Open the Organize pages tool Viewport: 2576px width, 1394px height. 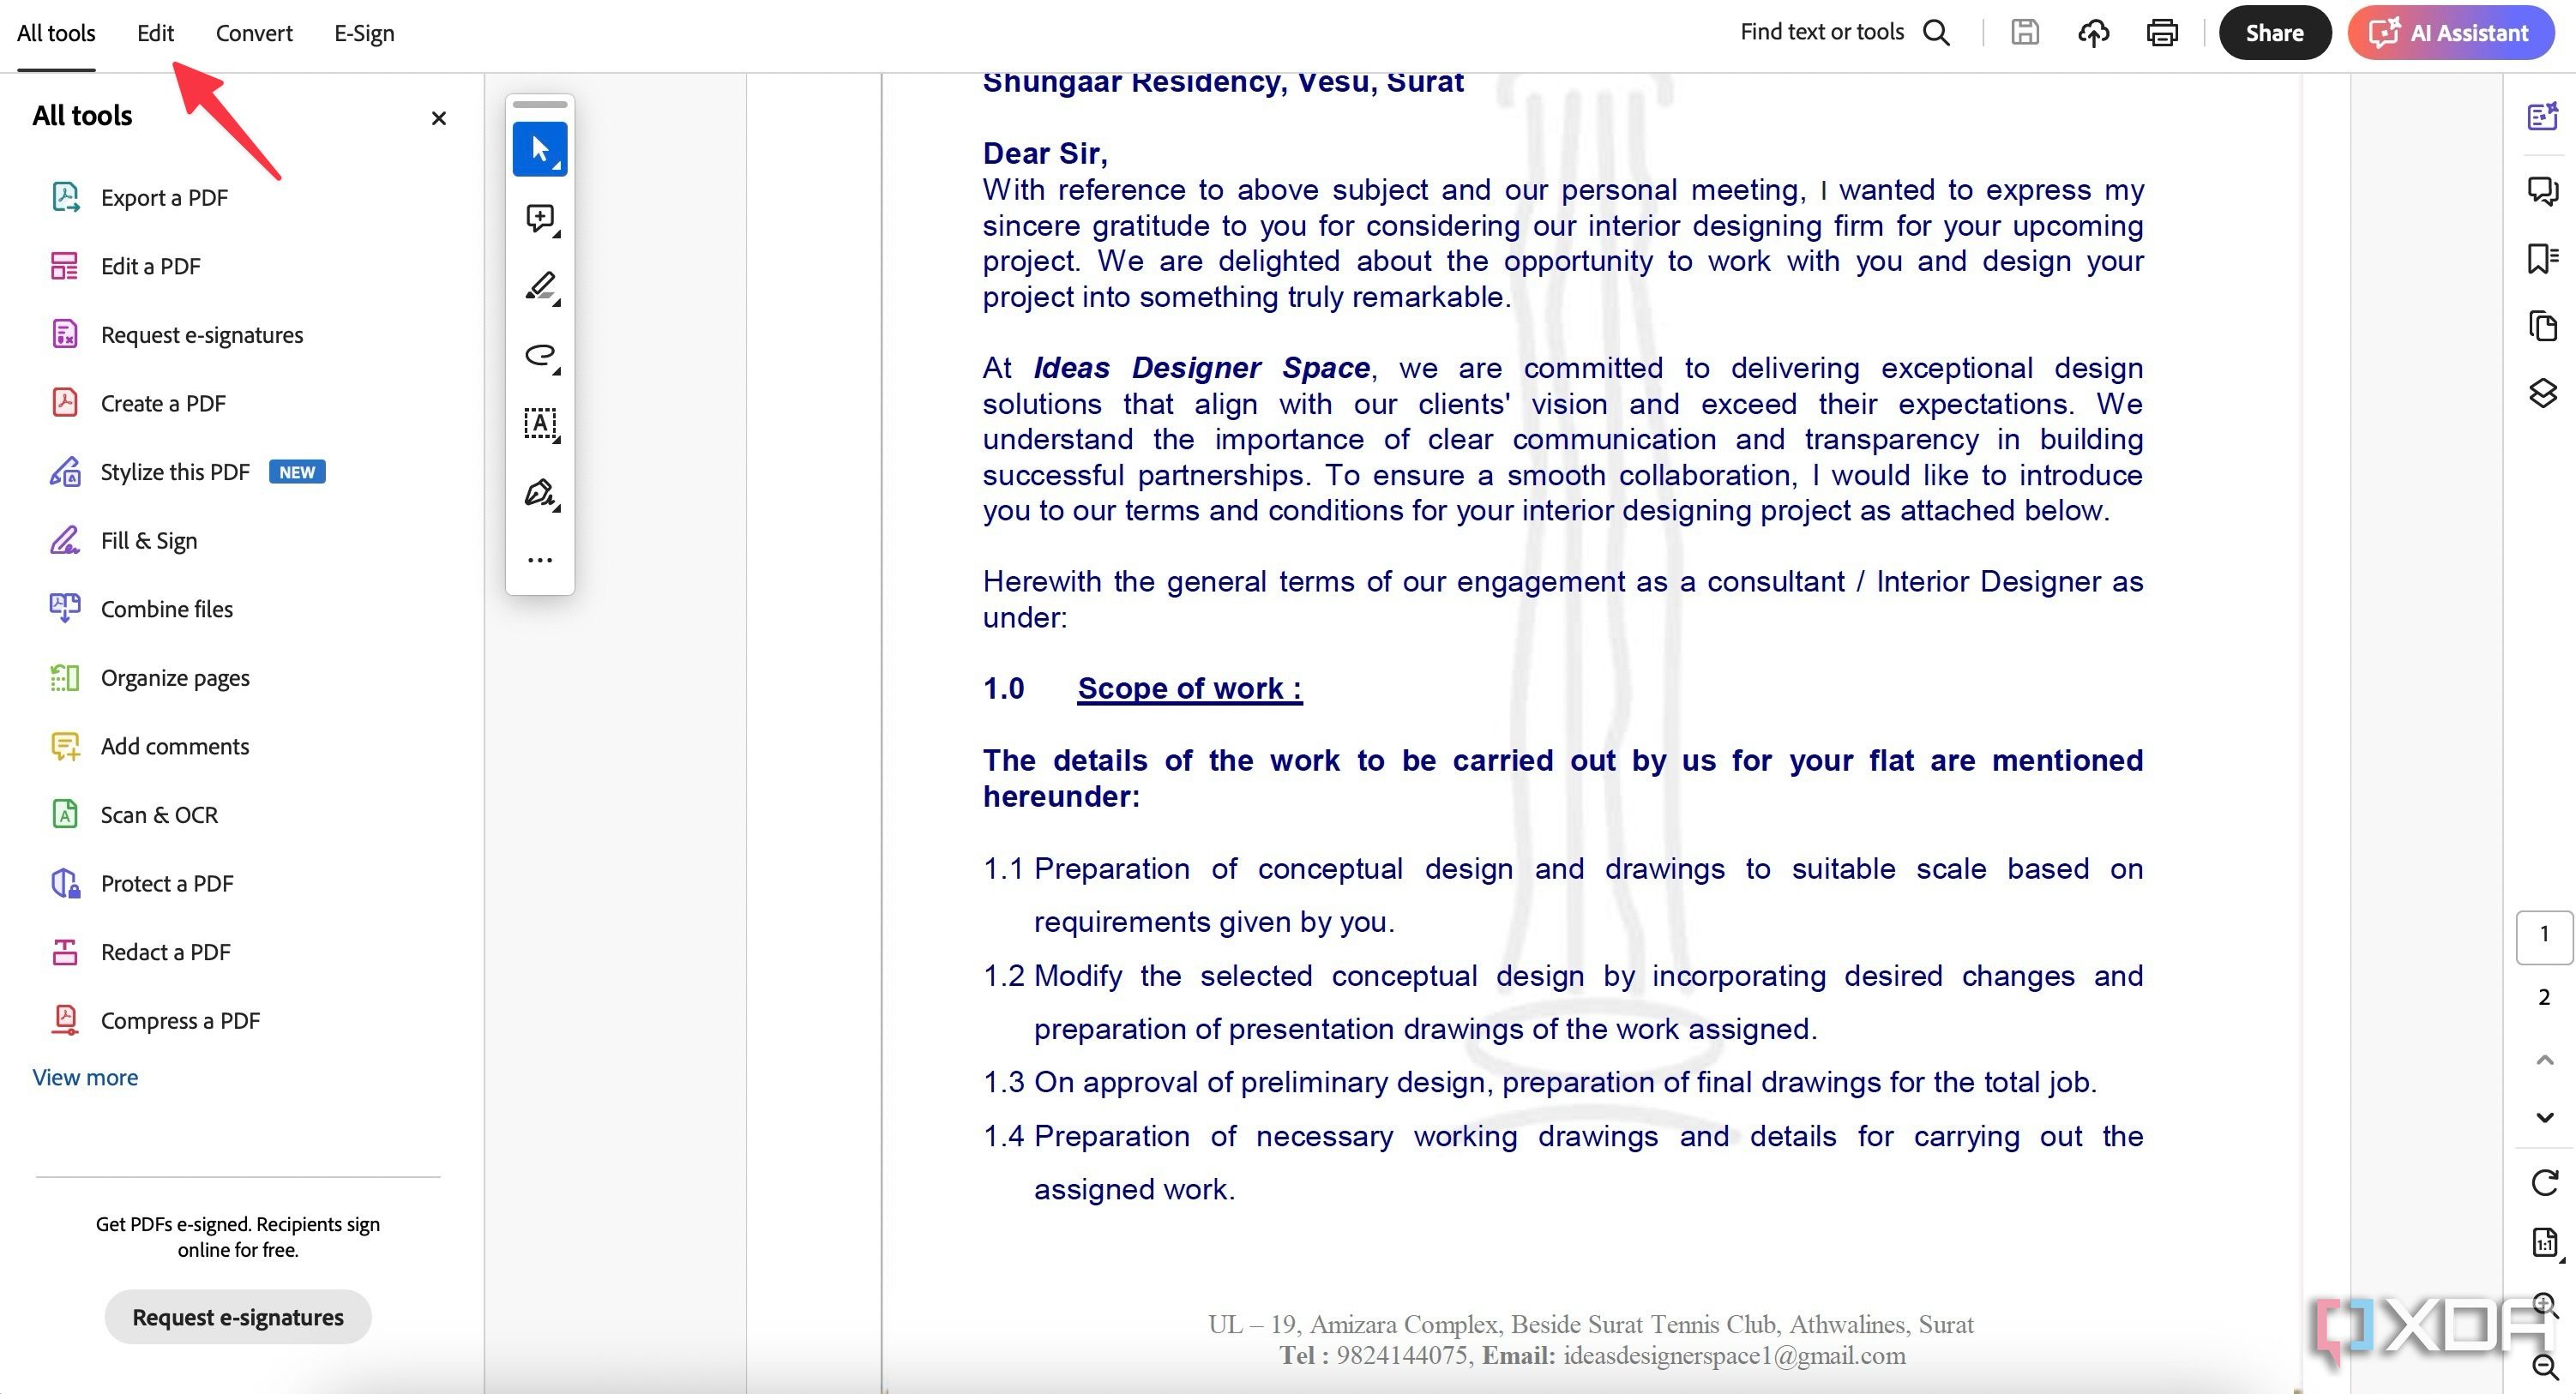175,676
